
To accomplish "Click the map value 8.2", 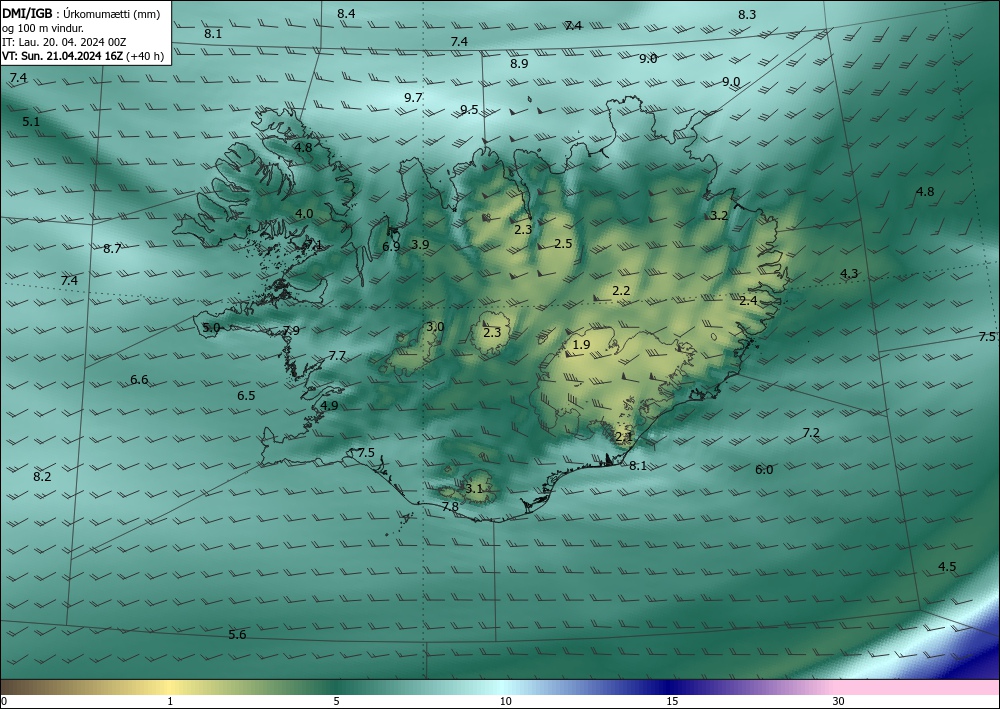I will pyautogui.click(x=42, y=476).
